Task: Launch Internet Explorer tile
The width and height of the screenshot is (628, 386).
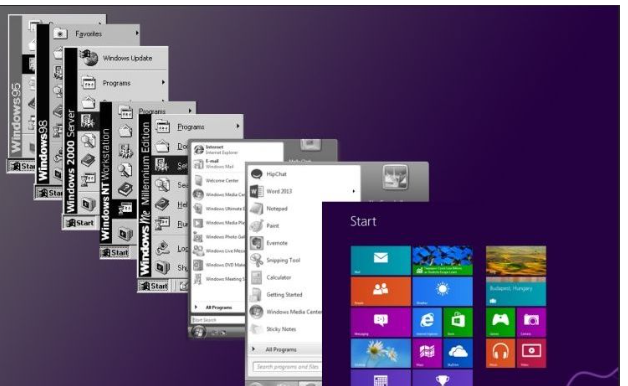Action: pyautogui.click(x=427, y=322)
